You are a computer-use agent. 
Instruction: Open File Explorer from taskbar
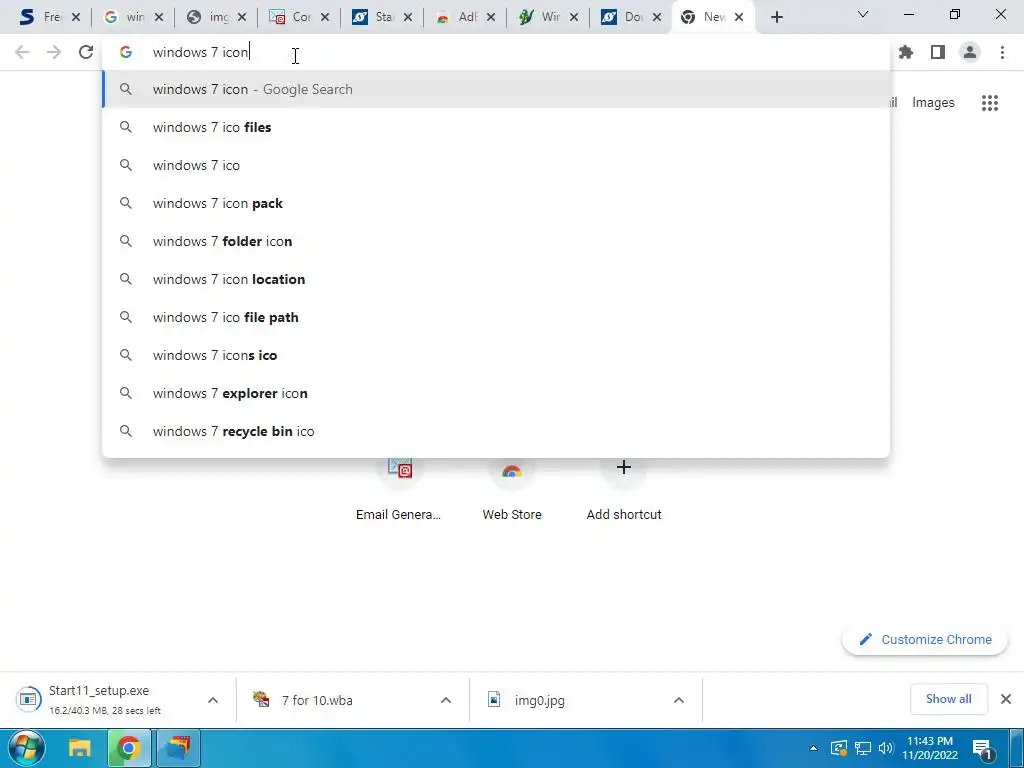tap(80, 748)
